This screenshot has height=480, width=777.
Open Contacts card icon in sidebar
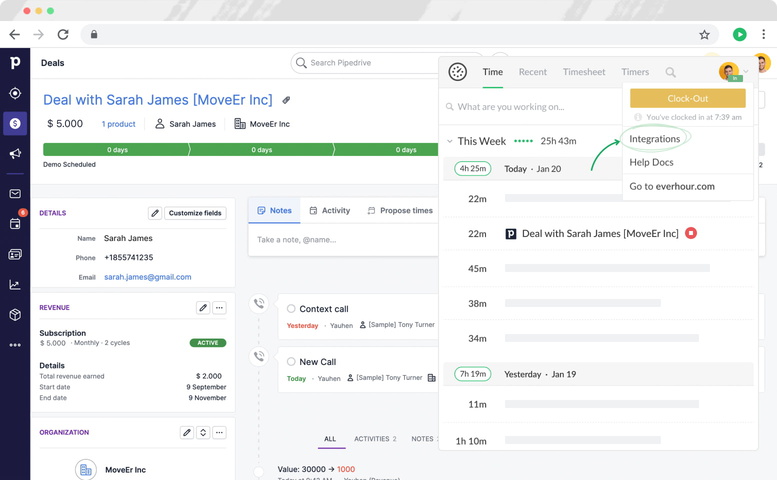coord(15,255)
